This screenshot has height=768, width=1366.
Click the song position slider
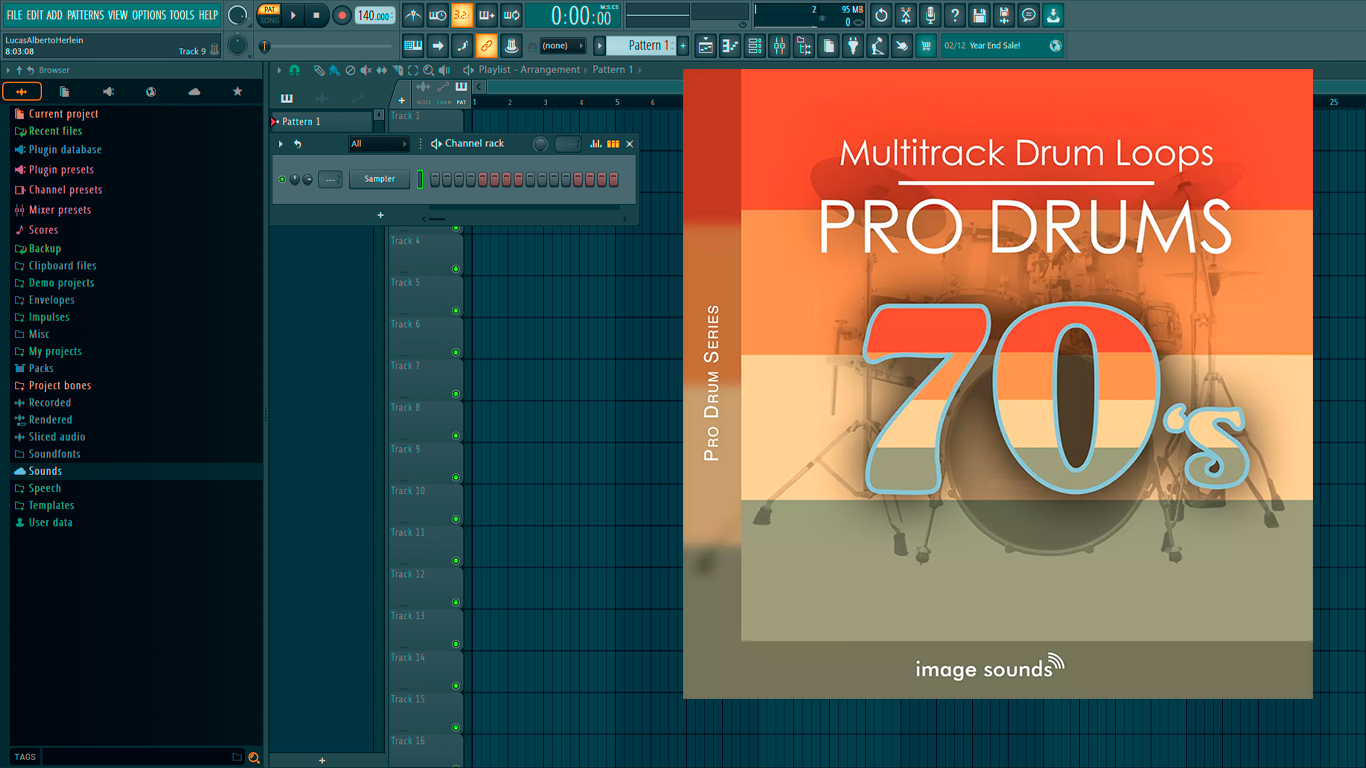point(326,46)
